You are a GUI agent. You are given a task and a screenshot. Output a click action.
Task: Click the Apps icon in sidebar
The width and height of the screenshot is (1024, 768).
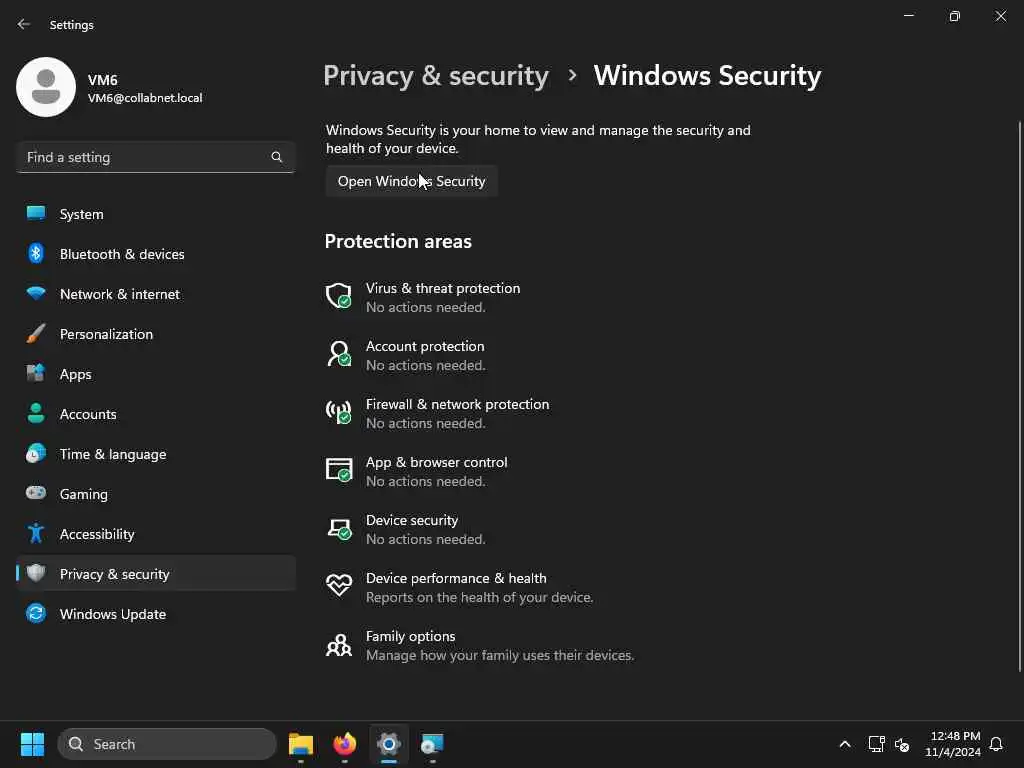(36, 374)
